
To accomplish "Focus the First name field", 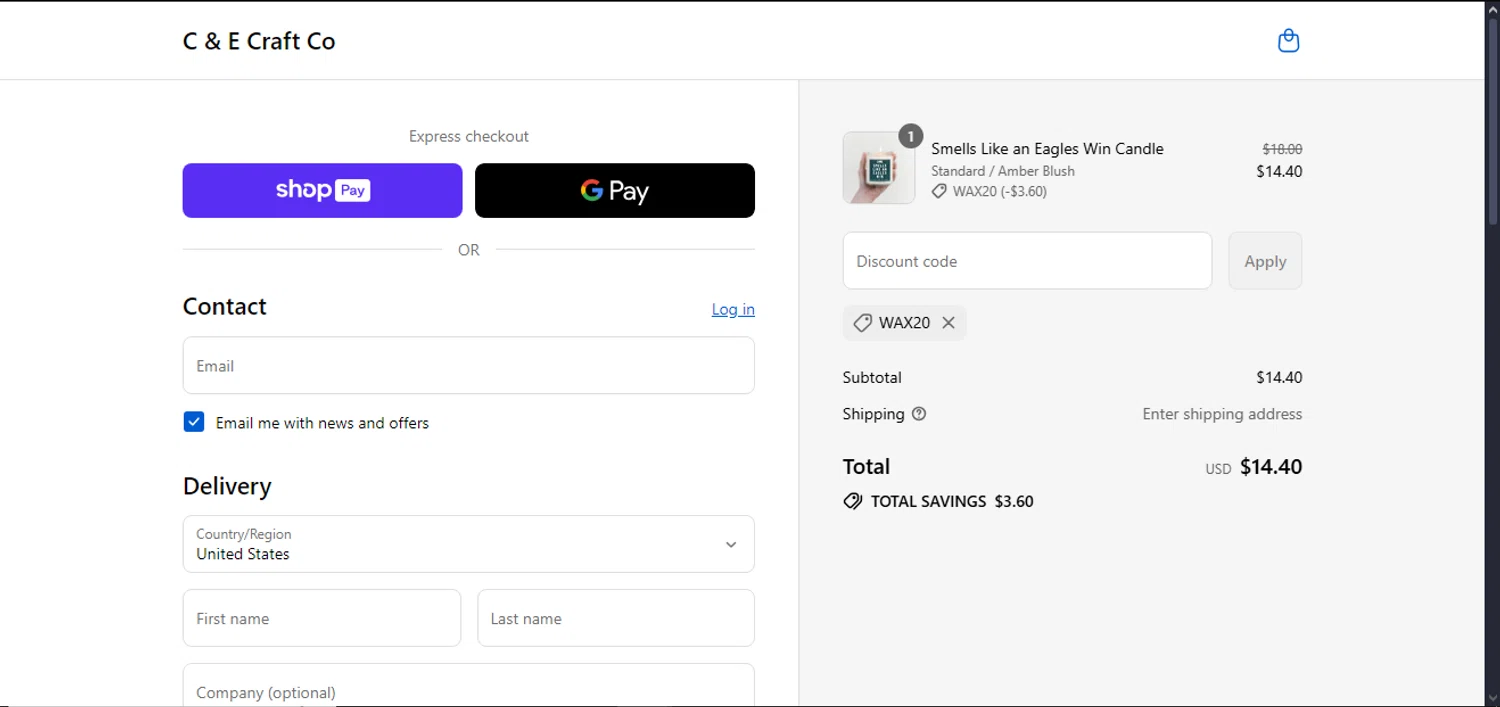I will pyautogui.click(x=322, y=618).
